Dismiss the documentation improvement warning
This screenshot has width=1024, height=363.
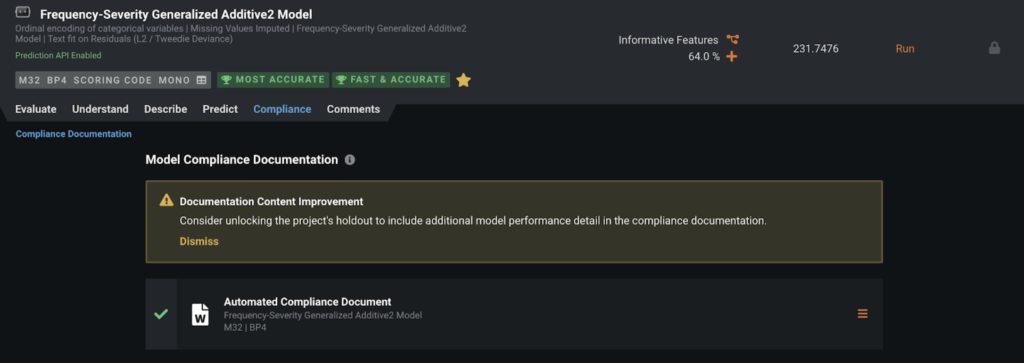click(199, 242)
